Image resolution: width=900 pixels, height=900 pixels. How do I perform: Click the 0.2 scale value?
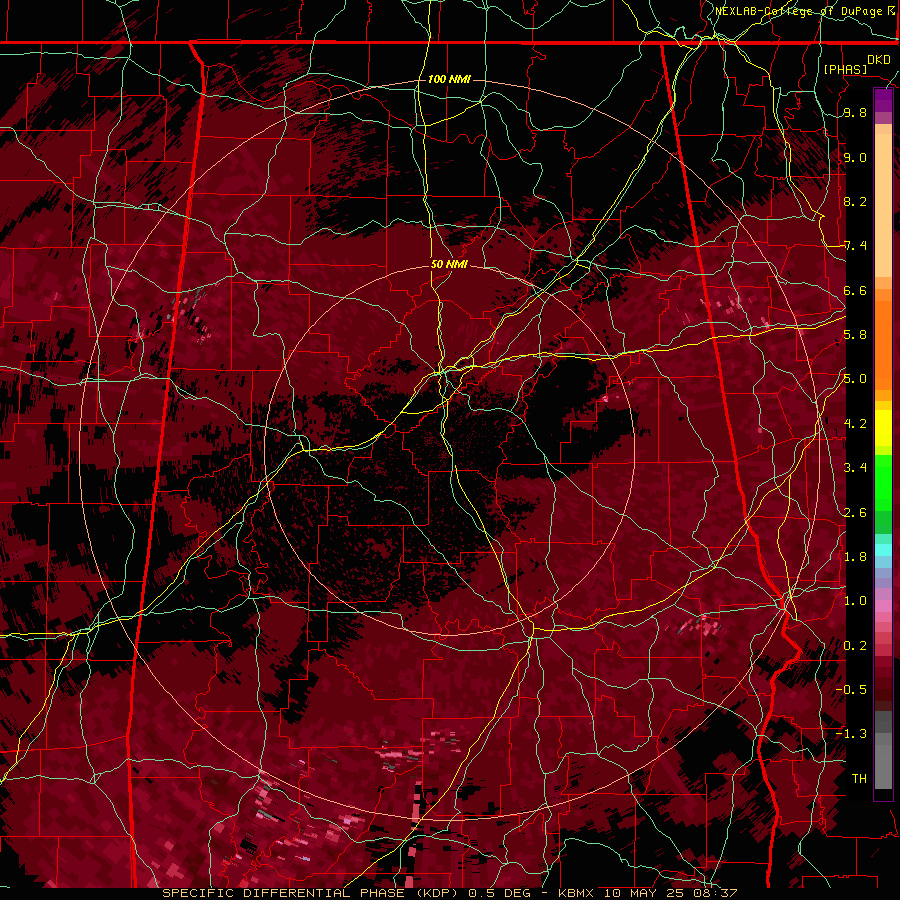855,646
